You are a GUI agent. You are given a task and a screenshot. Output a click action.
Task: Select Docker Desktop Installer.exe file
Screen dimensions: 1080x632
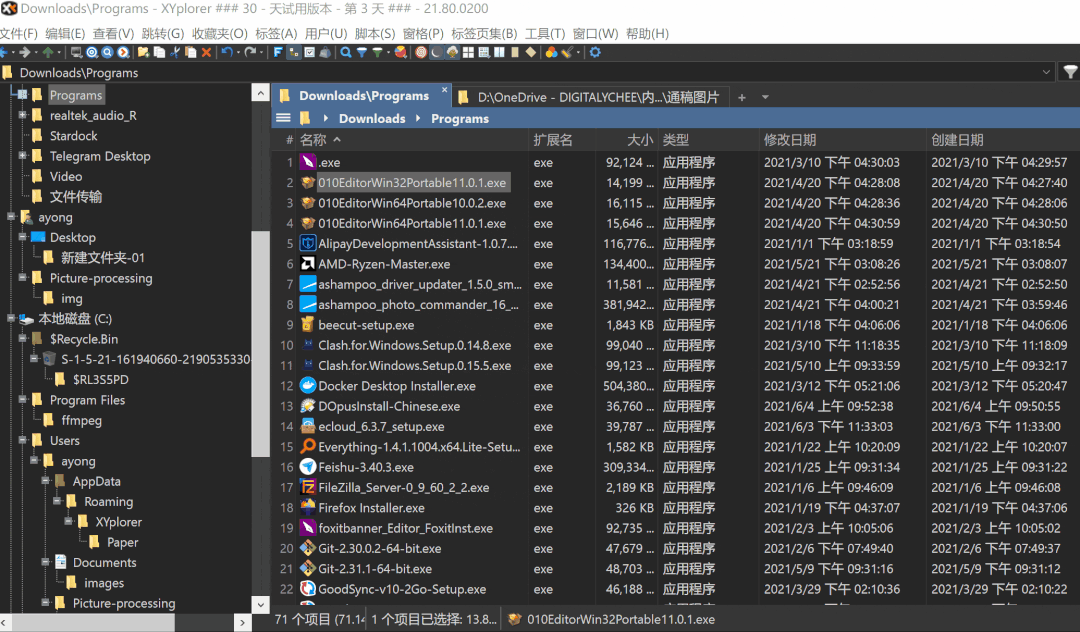tap(397, 386)
